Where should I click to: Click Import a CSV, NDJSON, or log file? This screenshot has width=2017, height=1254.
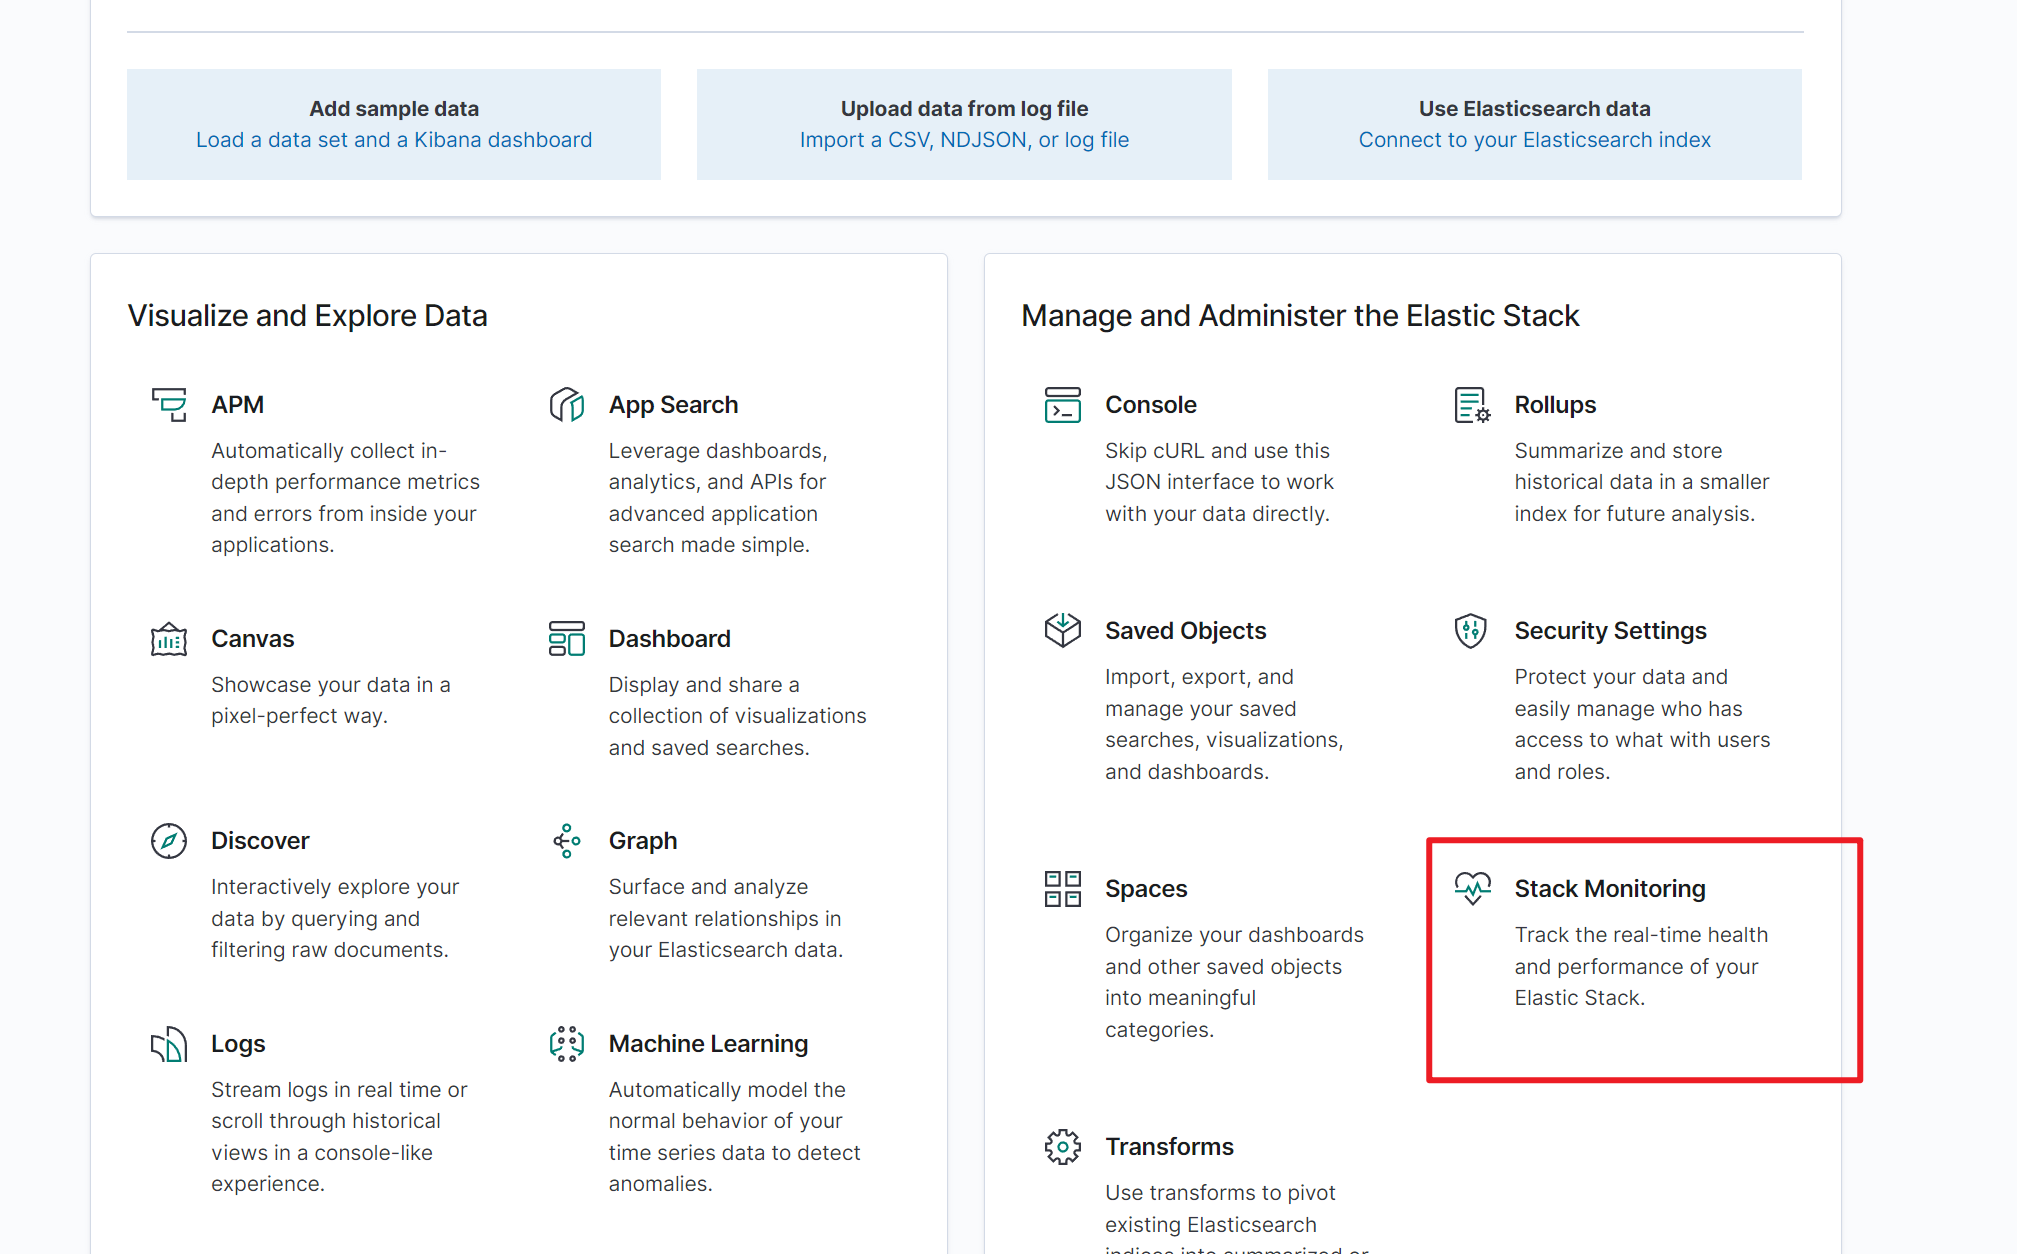tap(964, 140)
